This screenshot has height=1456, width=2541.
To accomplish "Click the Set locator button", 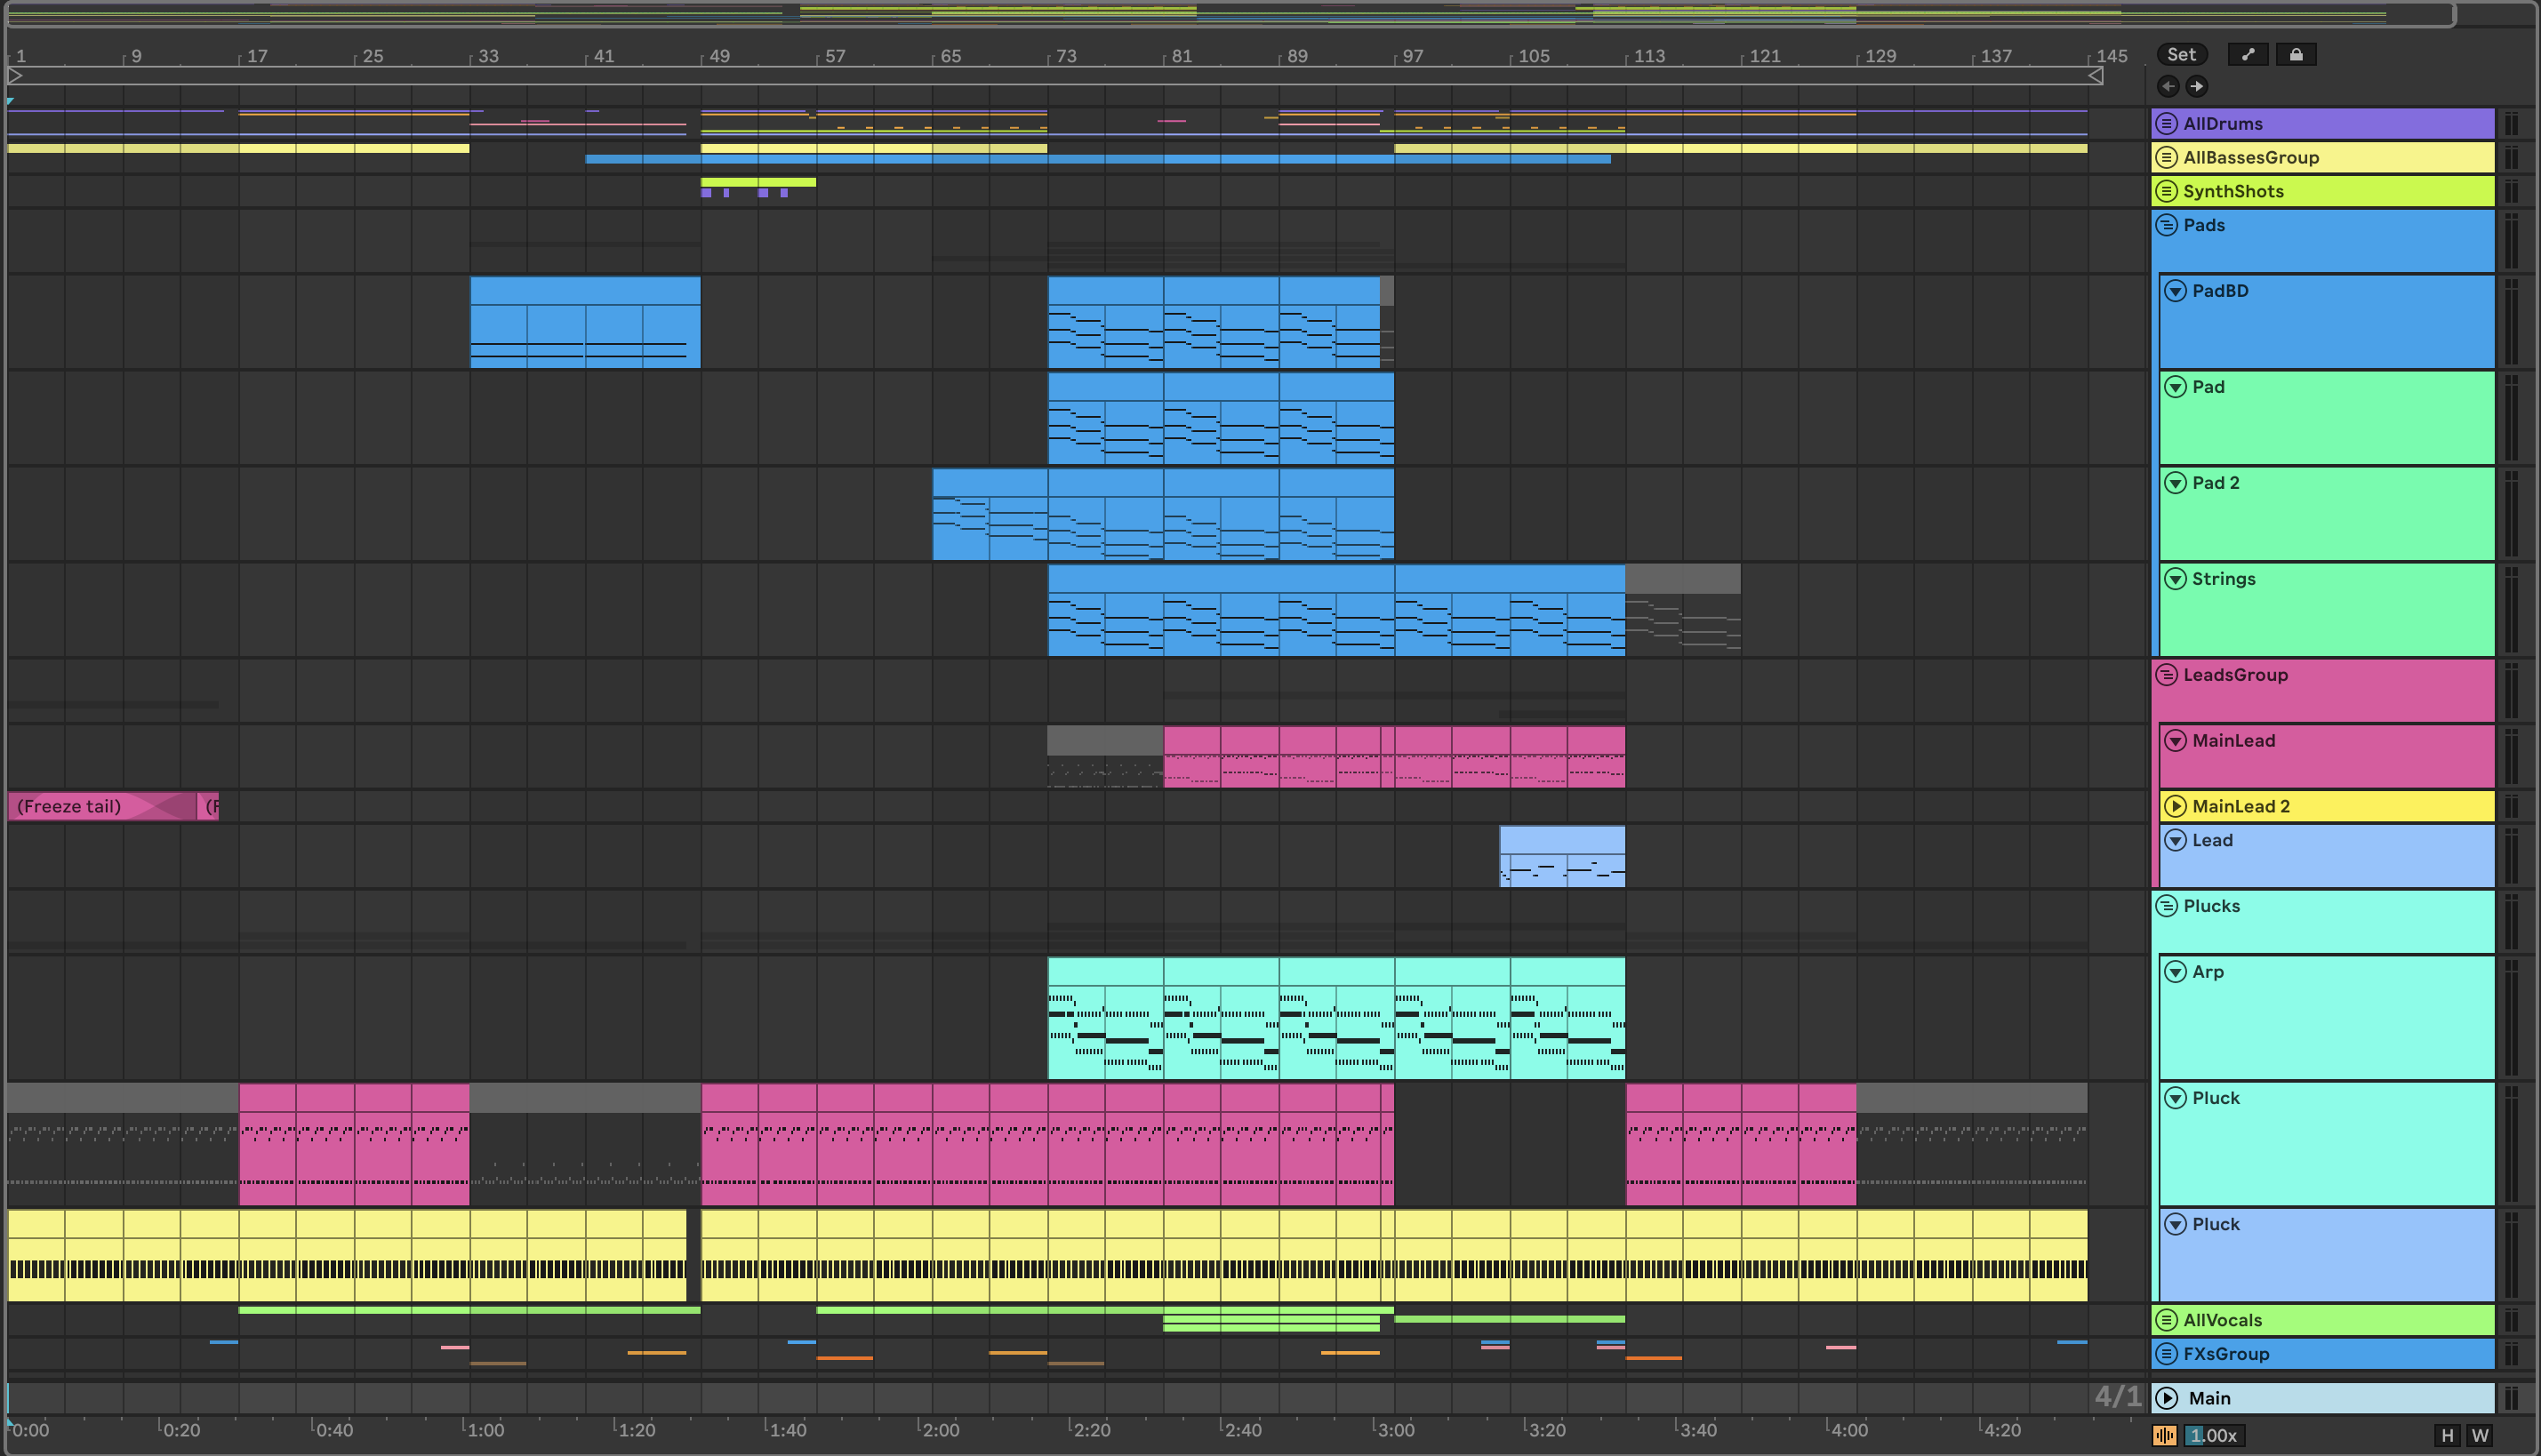I will click(x=2181, y=55).
